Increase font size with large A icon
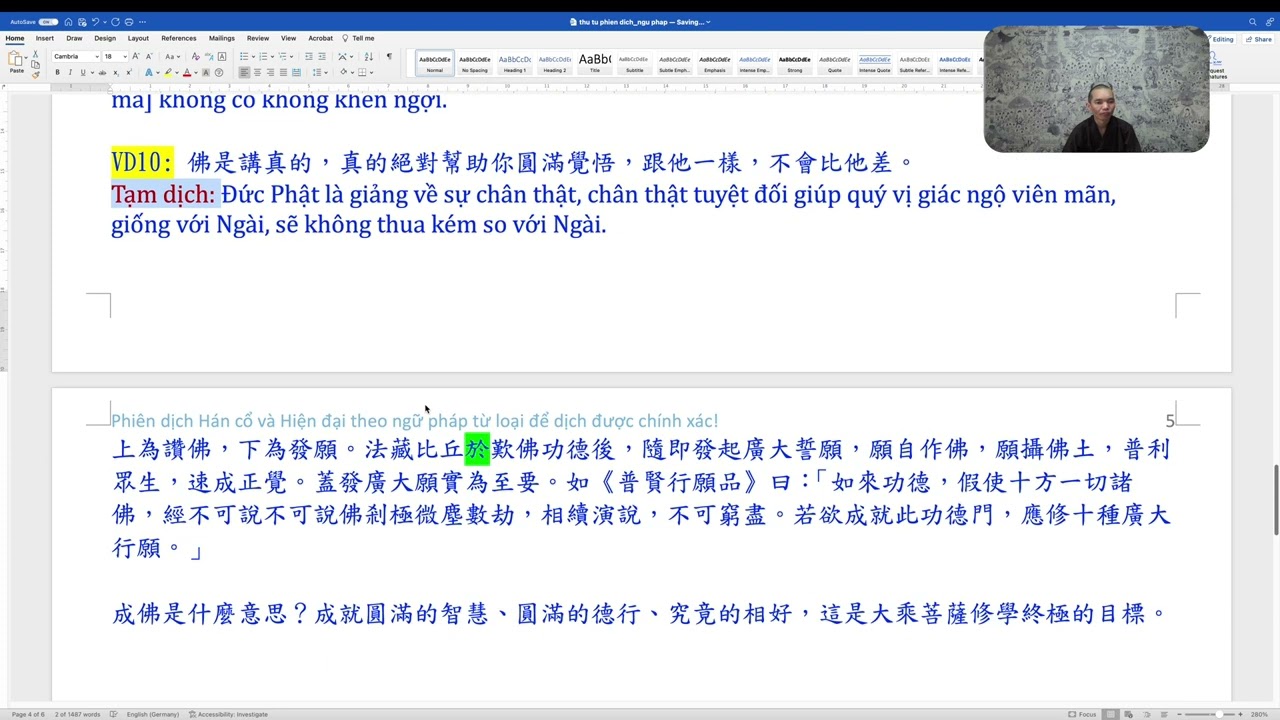 [135, 56]
